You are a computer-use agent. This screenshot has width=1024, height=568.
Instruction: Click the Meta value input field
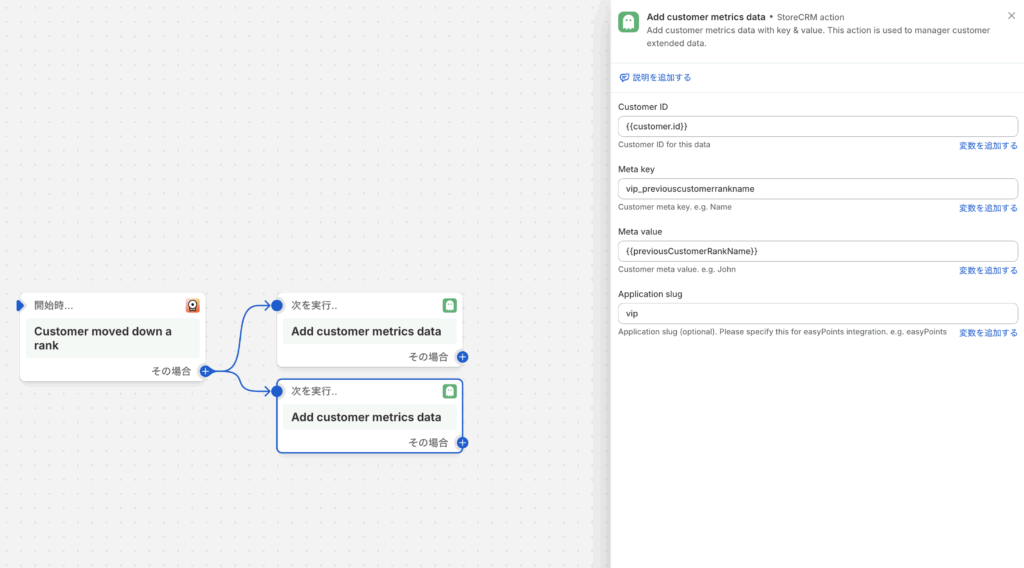(818, 251)
